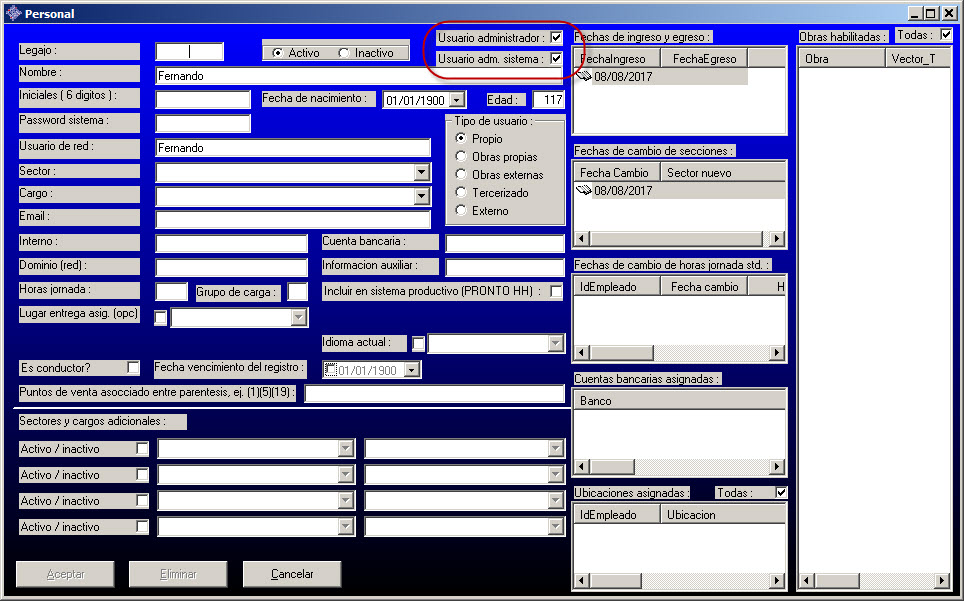Click the Personal window title bar icon
Viewport: 964px width, 601px height.
pyautogui.click(x=13, y=14)
